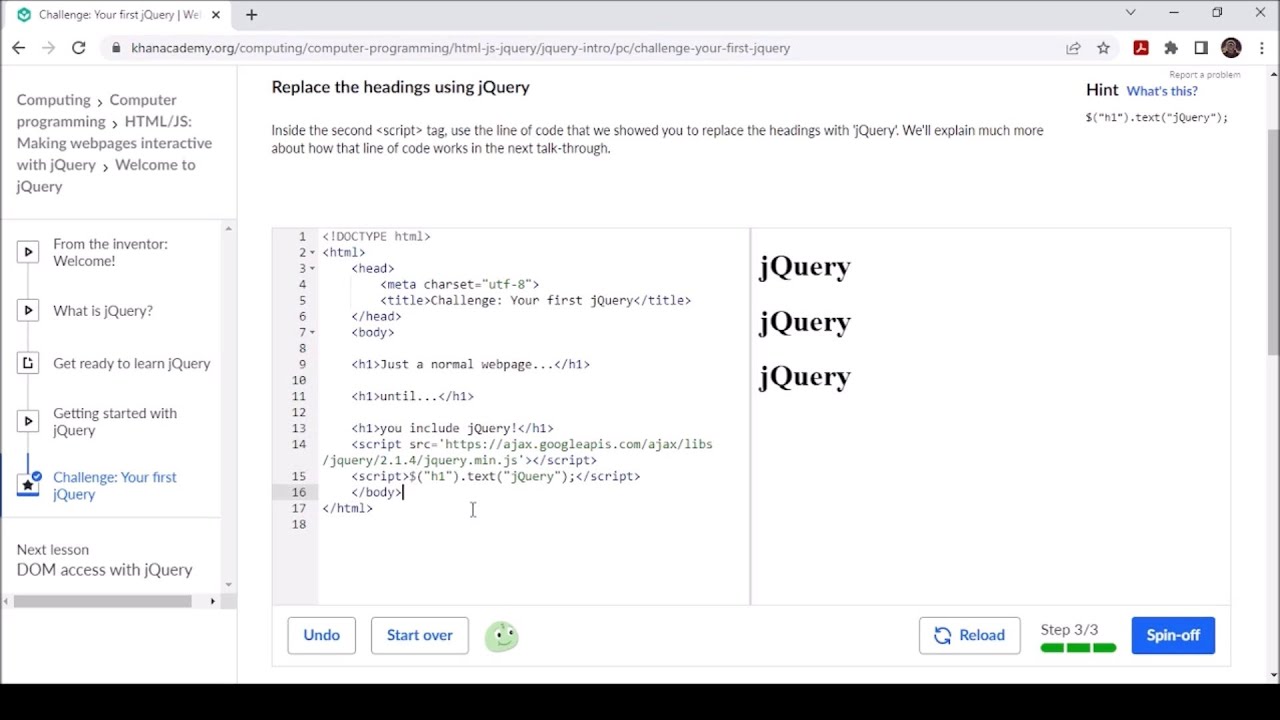The height and width of the screenshot is (720, 1280).
Task: Click the address bar URL
Action: pyautogui.click(x=460, y=48)
